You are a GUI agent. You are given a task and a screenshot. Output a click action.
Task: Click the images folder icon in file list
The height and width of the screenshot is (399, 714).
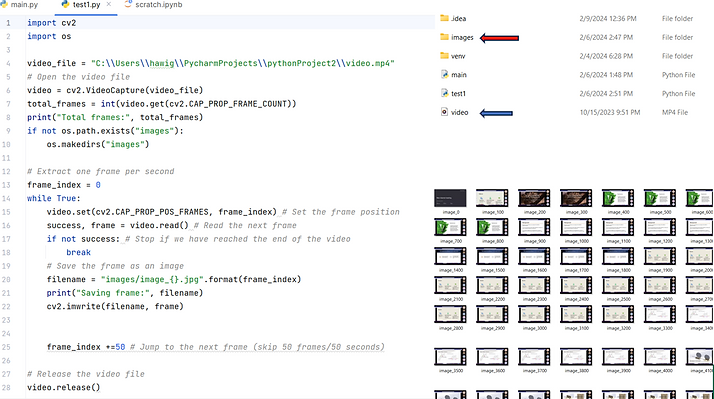click(x=444, y=37)
